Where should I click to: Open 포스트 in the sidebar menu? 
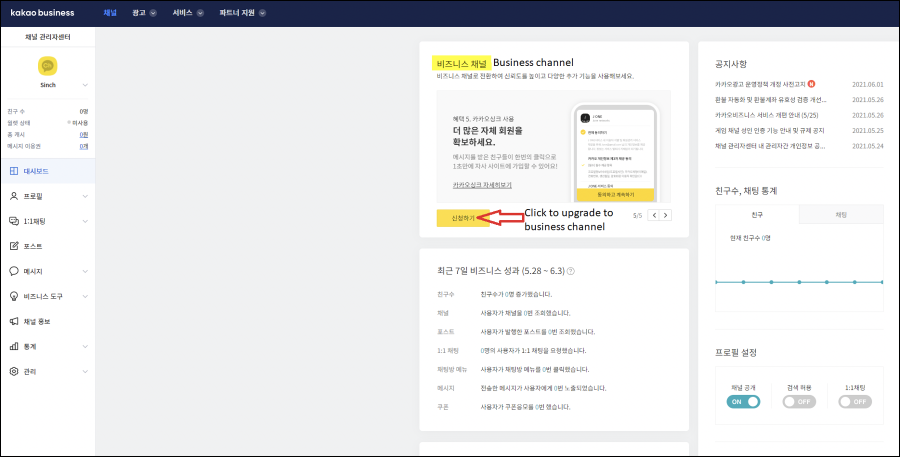[48, 246]
